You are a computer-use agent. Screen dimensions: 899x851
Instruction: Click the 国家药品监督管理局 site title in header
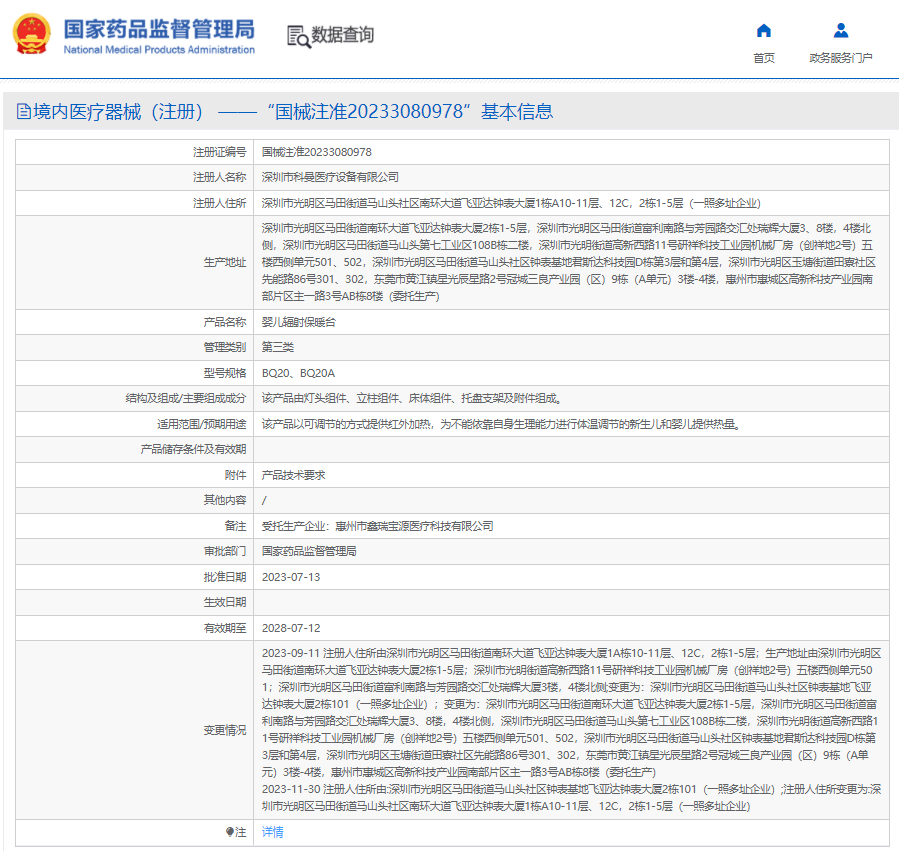click(159, 29)
